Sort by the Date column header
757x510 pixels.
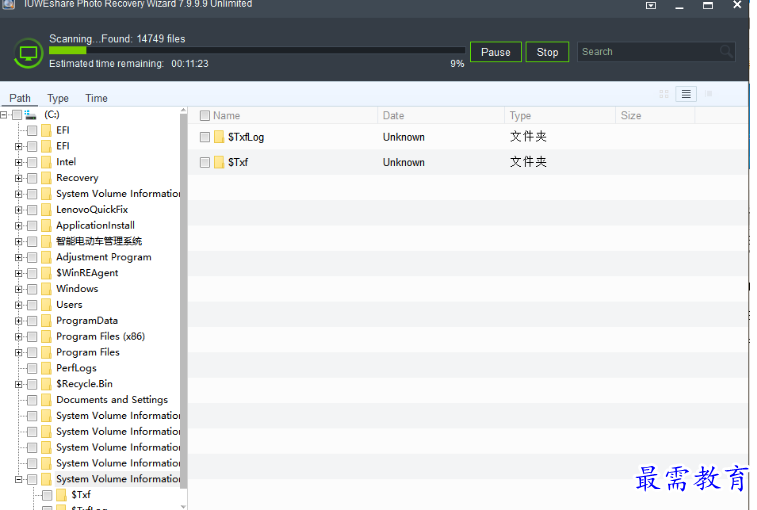pyautogui.click(x=393, y=115)
